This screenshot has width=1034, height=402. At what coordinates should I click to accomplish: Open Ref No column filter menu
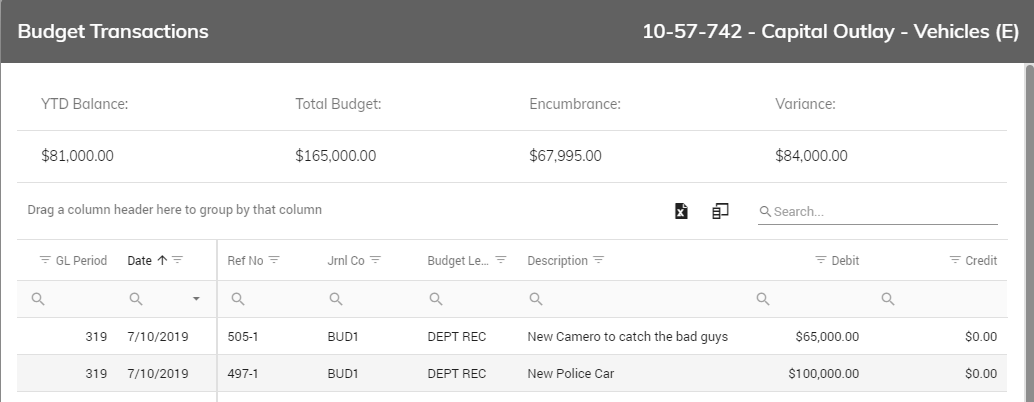pos(274,261)
